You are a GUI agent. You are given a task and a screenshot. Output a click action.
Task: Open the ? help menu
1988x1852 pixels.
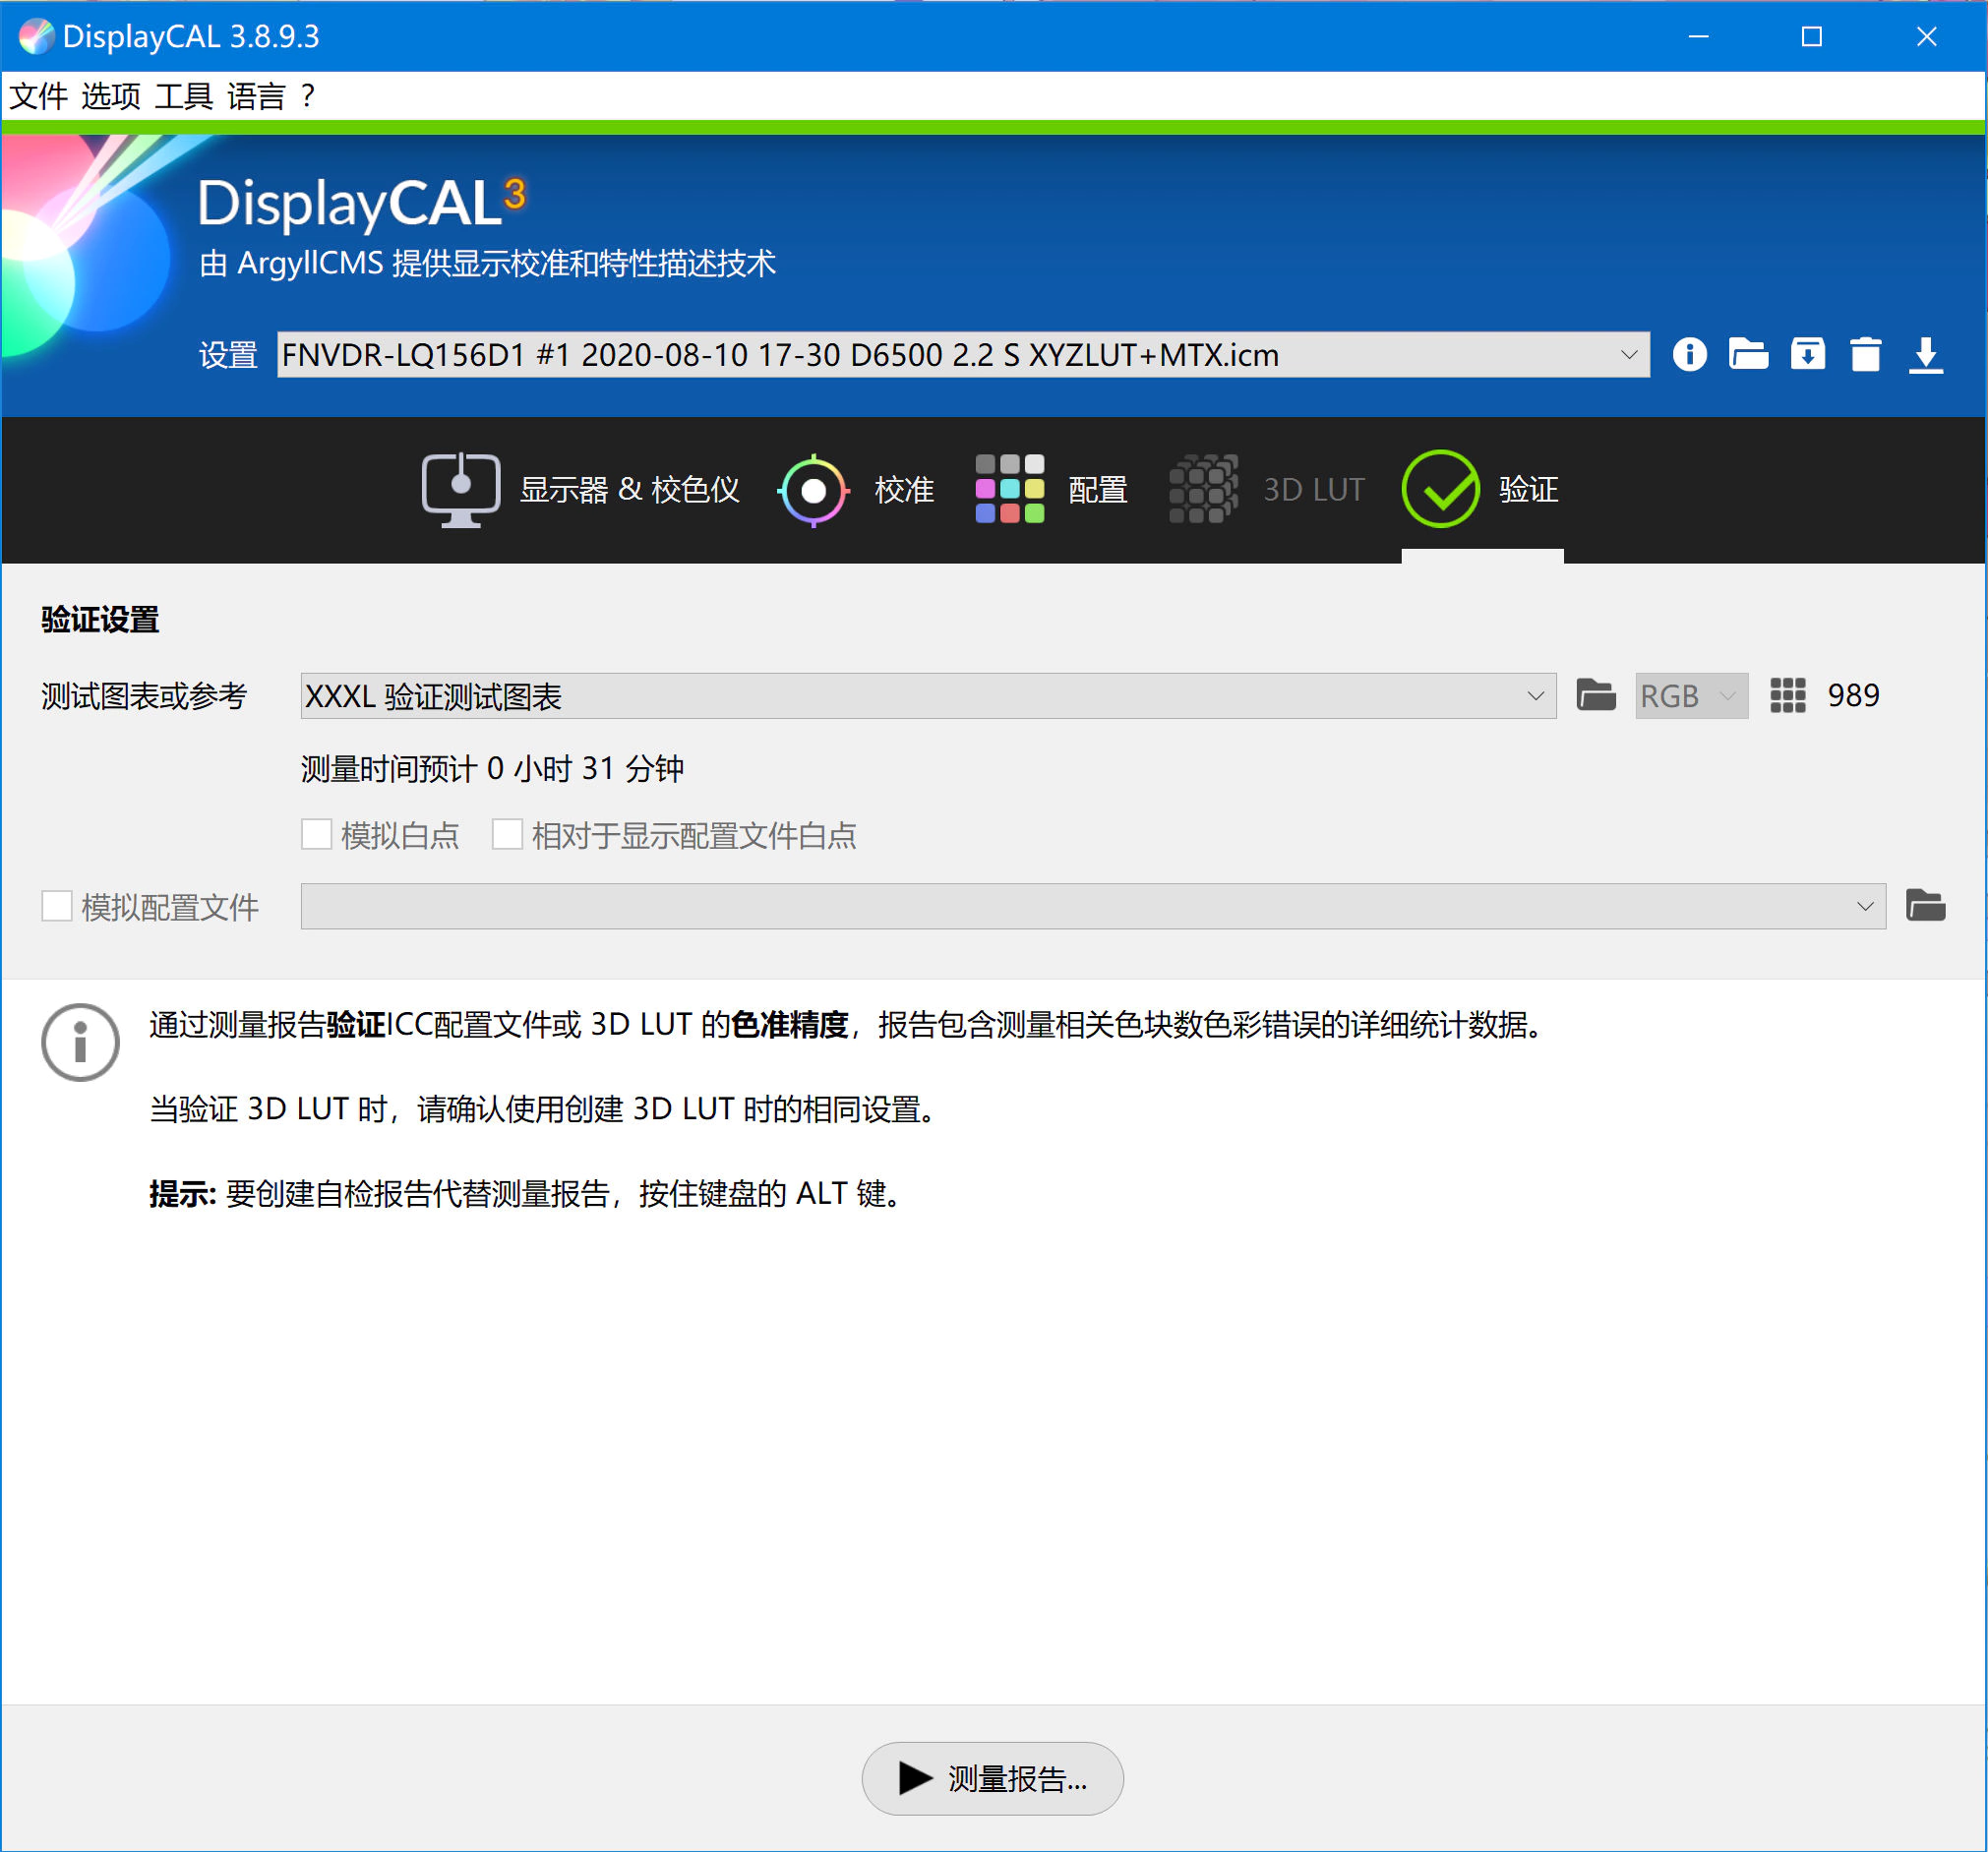[x=308, y=96]
